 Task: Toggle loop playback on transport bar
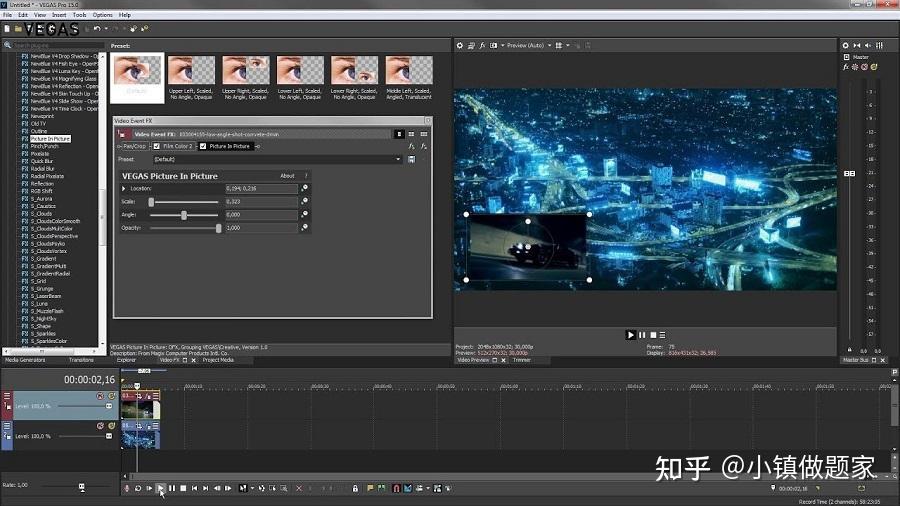(138, 488)
